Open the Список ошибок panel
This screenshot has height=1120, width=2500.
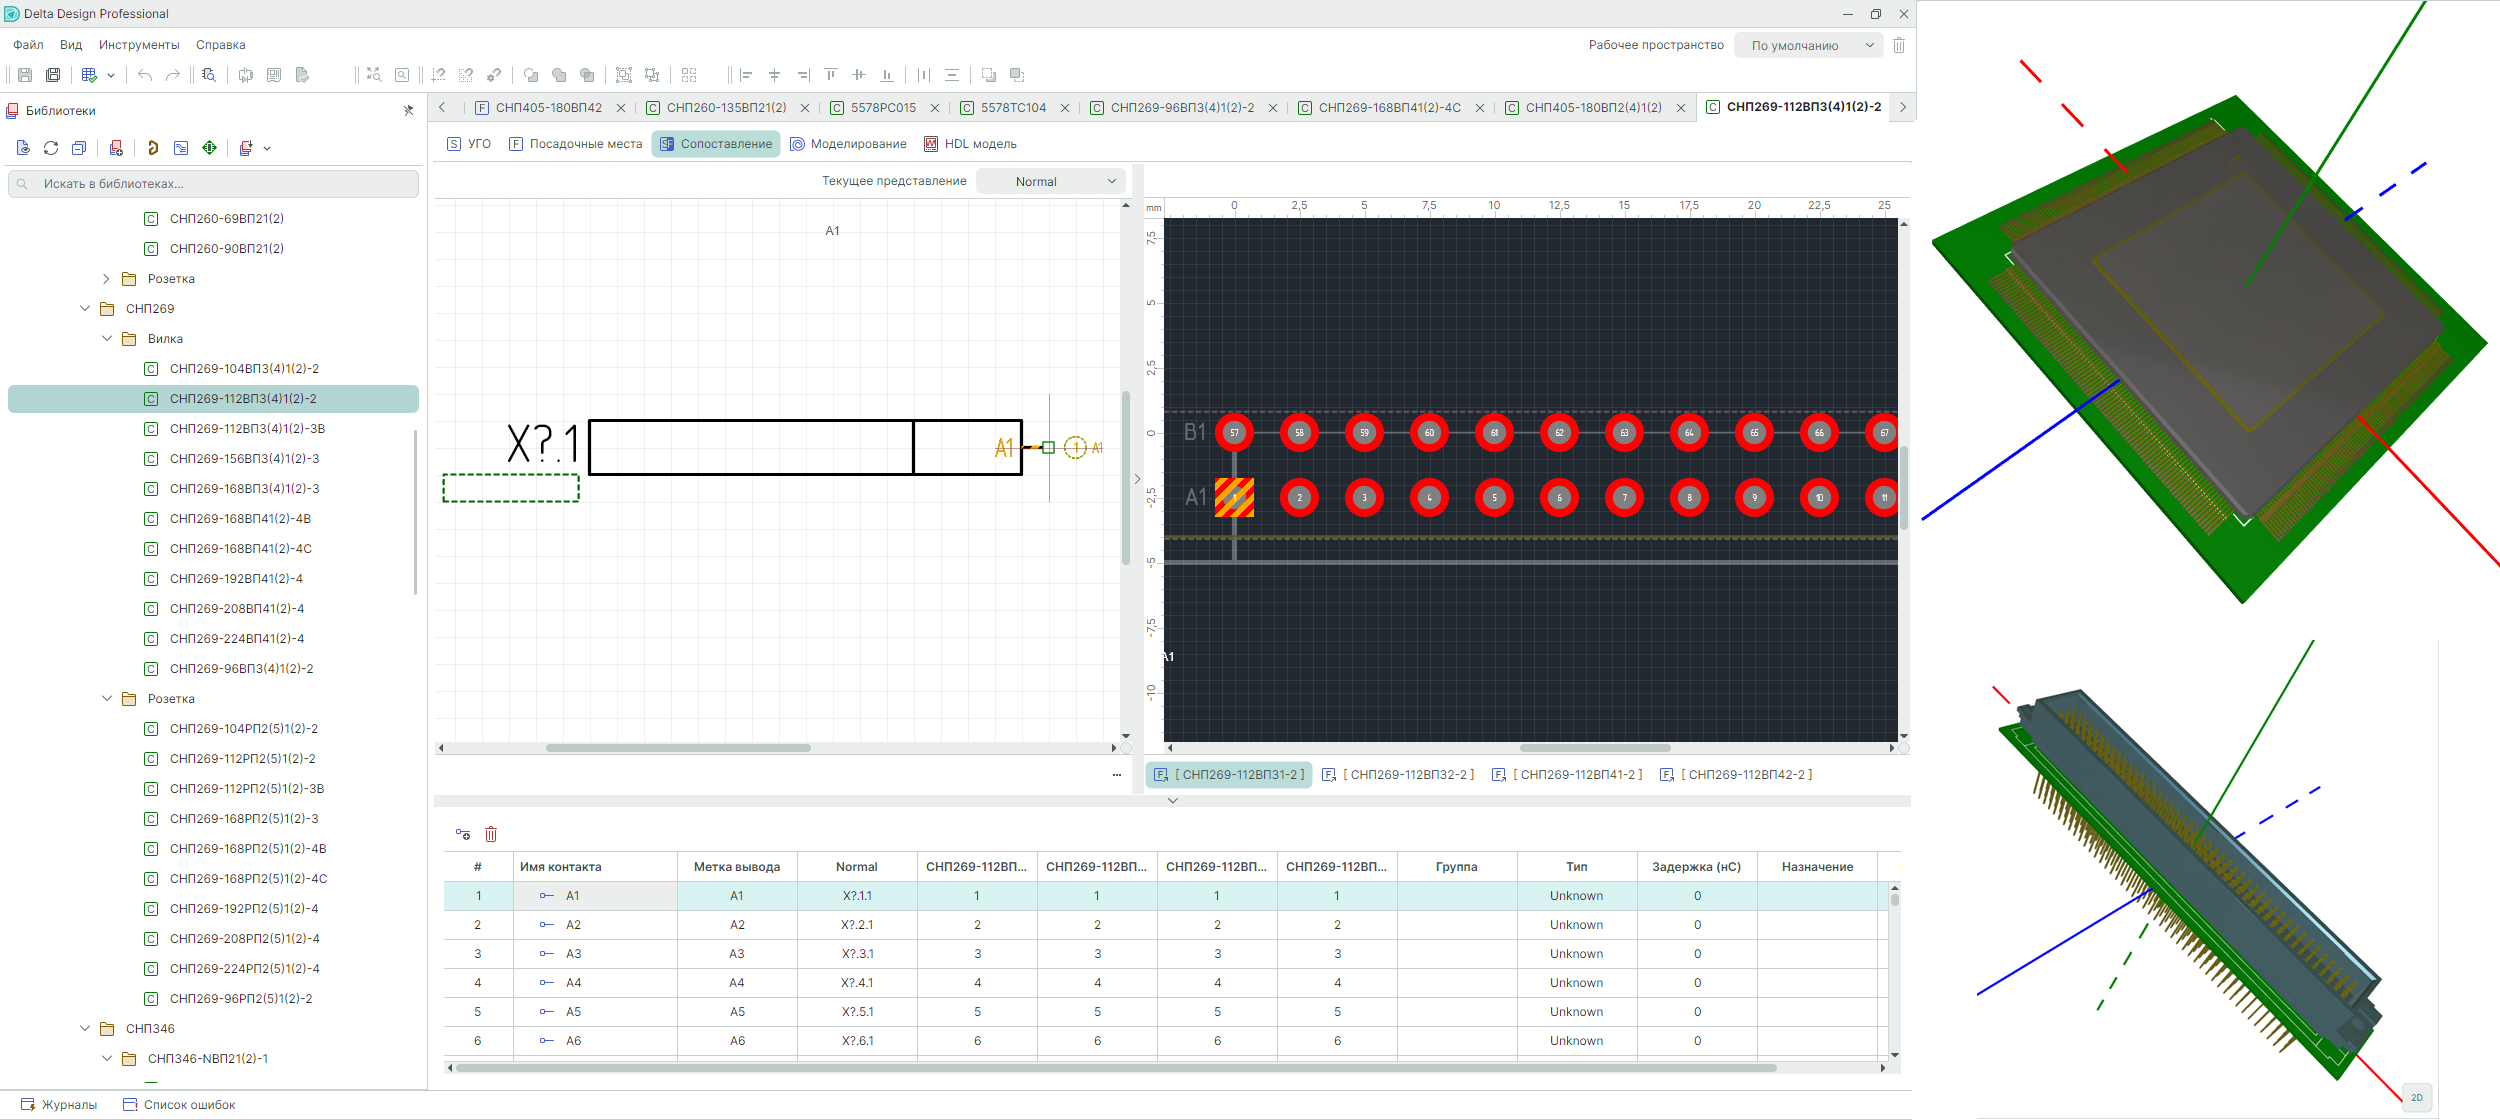179,1105
